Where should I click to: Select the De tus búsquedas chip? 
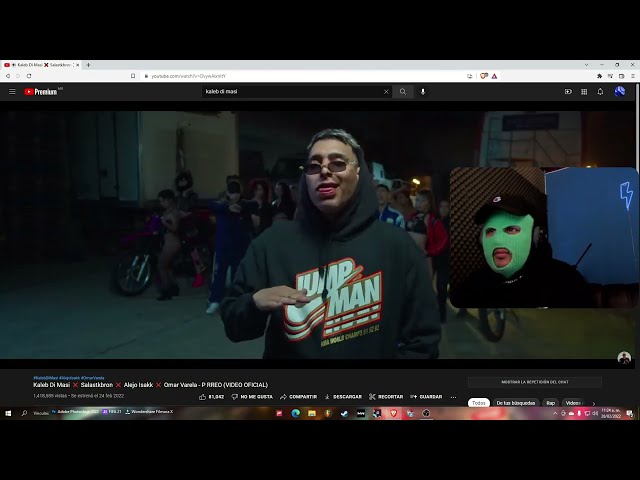[516, 403]
